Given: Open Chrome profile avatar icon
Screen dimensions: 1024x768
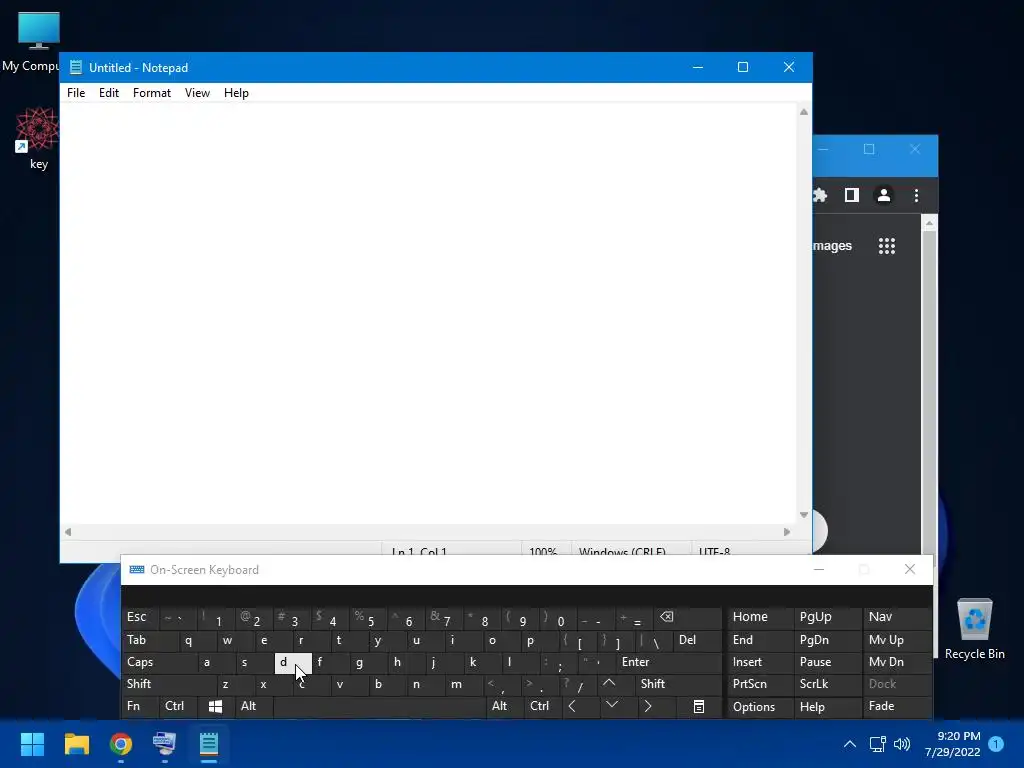Looking at the screenshot, I should tap(884, 195).
